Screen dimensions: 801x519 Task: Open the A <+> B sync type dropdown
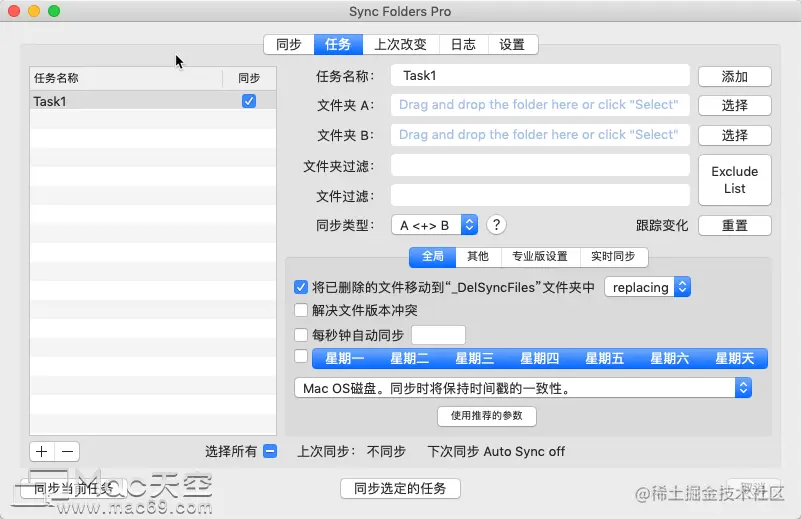pos(434,225)
